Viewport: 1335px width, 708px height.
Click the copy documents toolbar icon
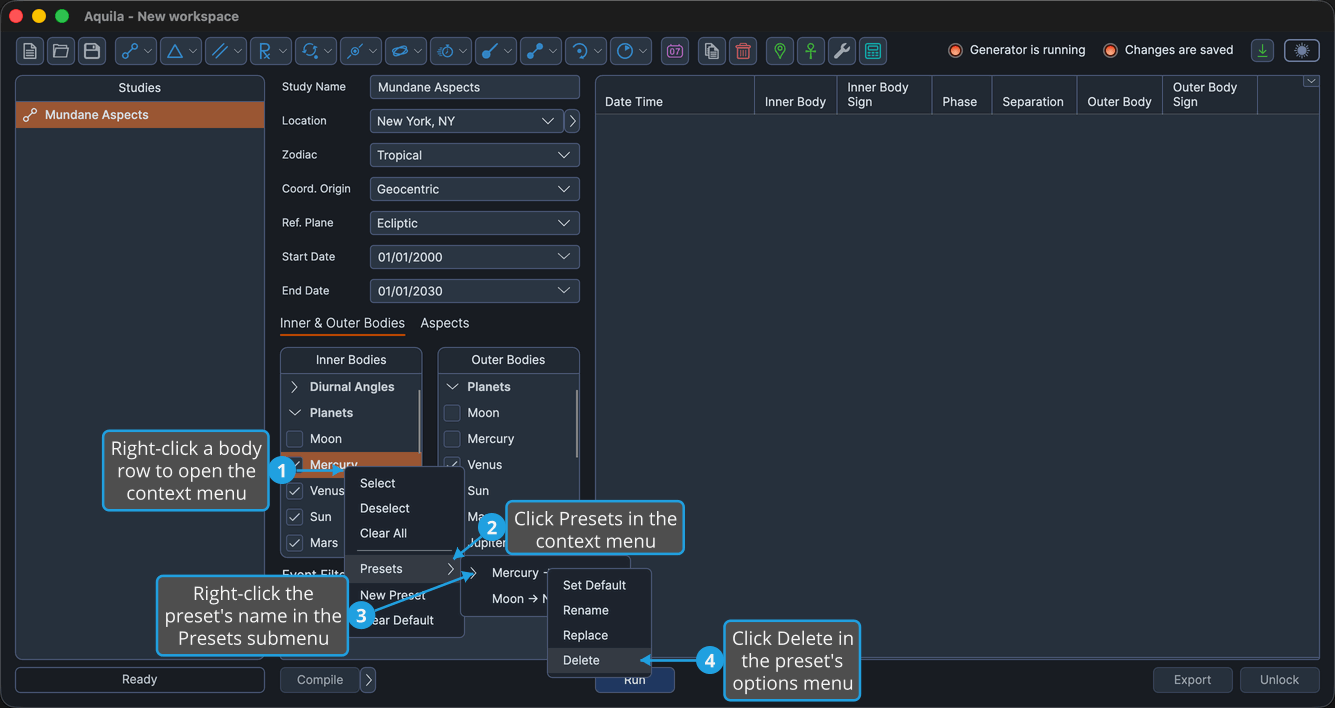[x=712, y=51]
